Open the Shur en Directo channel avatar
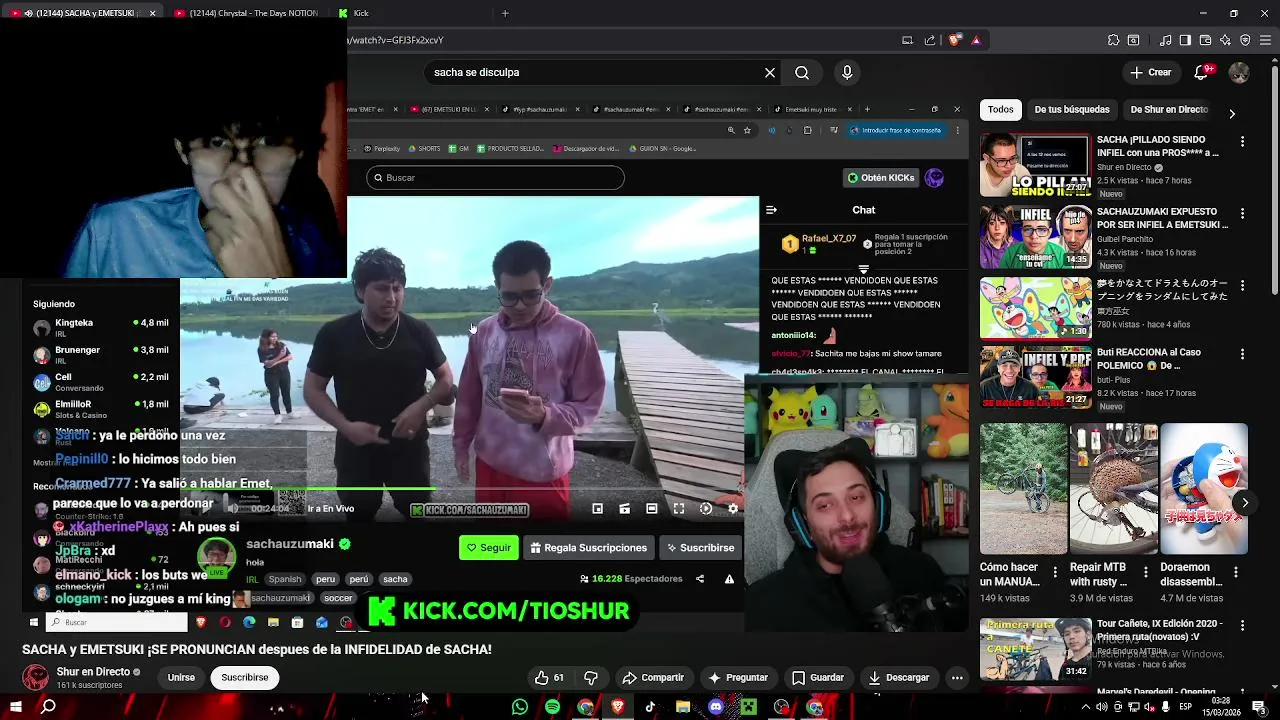The width and height of the screenshot is (1280, 720). (x=36, y=678)
